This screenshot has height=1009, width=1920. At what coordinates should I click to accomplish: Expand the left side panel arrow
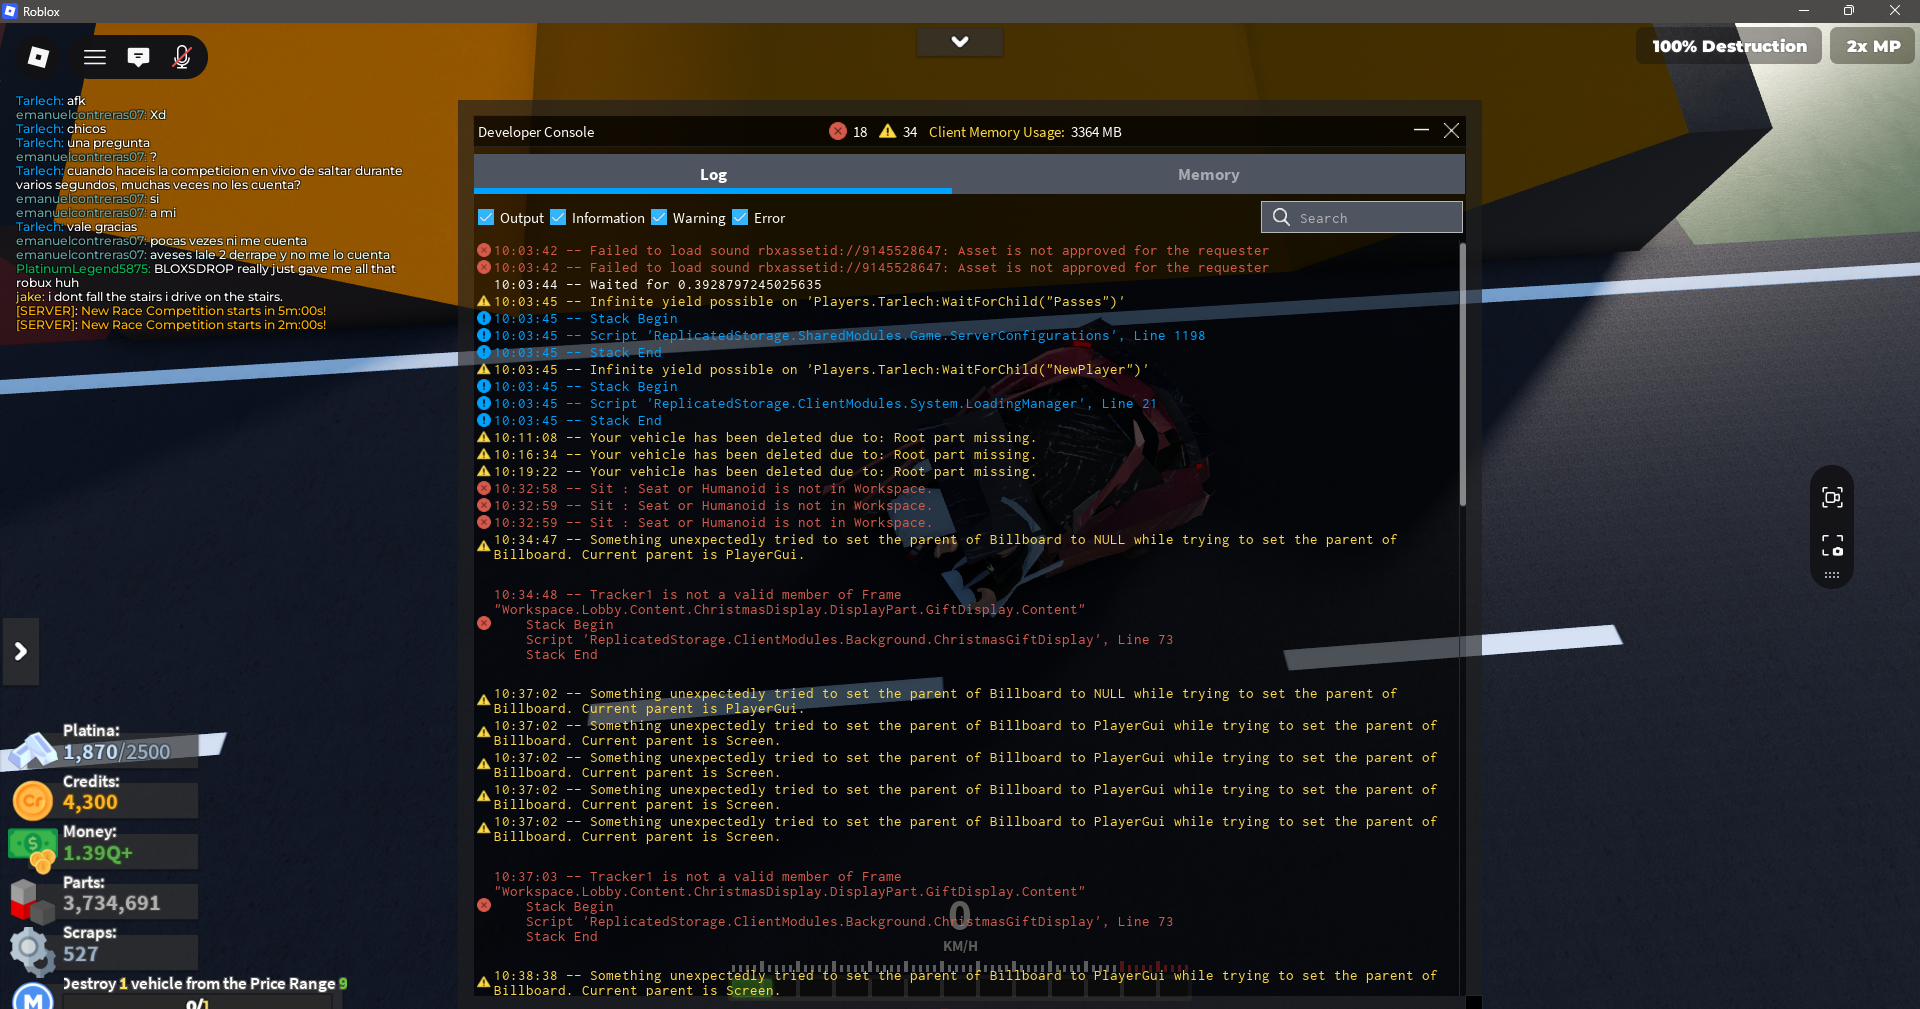[21, 652]
